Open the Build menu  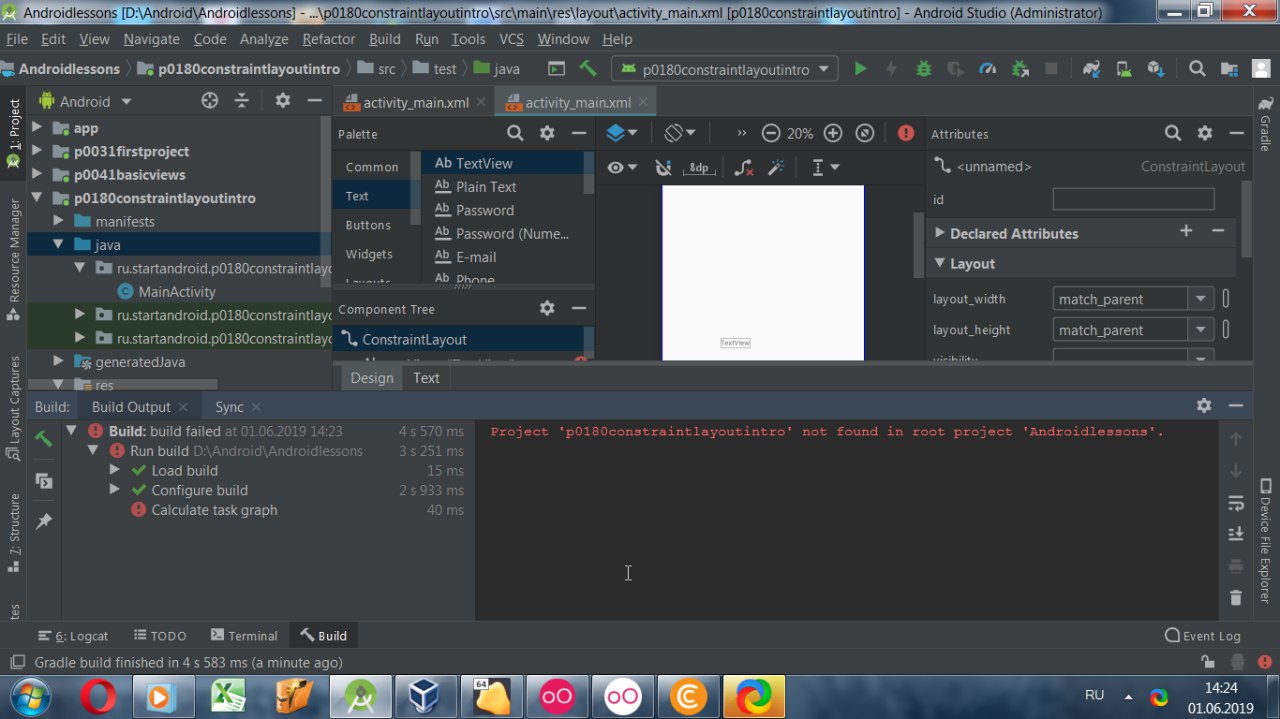[x=384, y=39]
